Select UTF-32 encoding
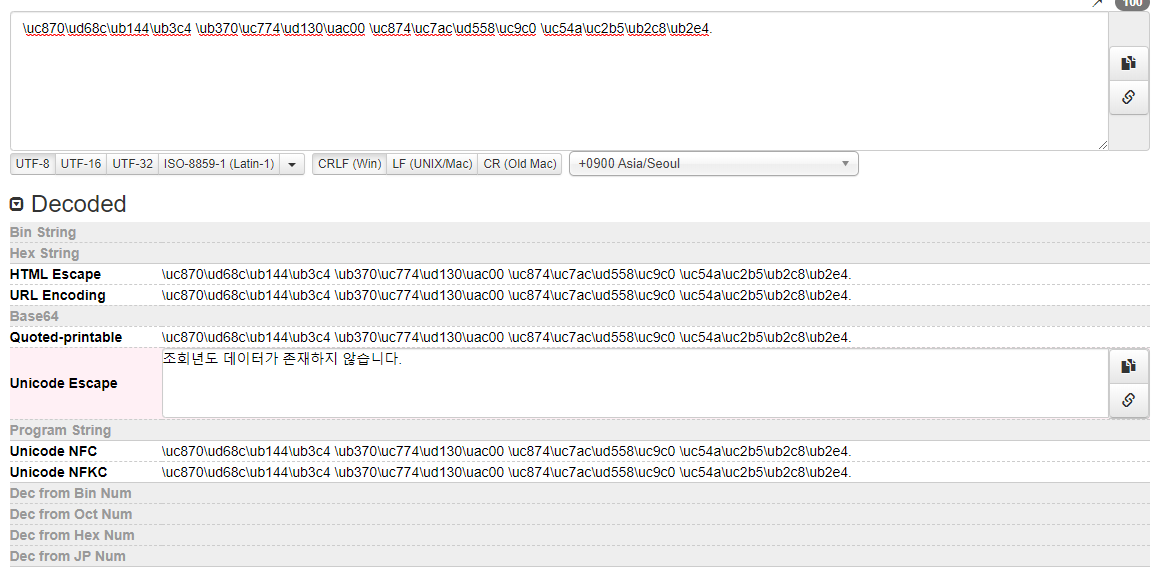This screenshot has width=1160, height=576. pos(132,163)
